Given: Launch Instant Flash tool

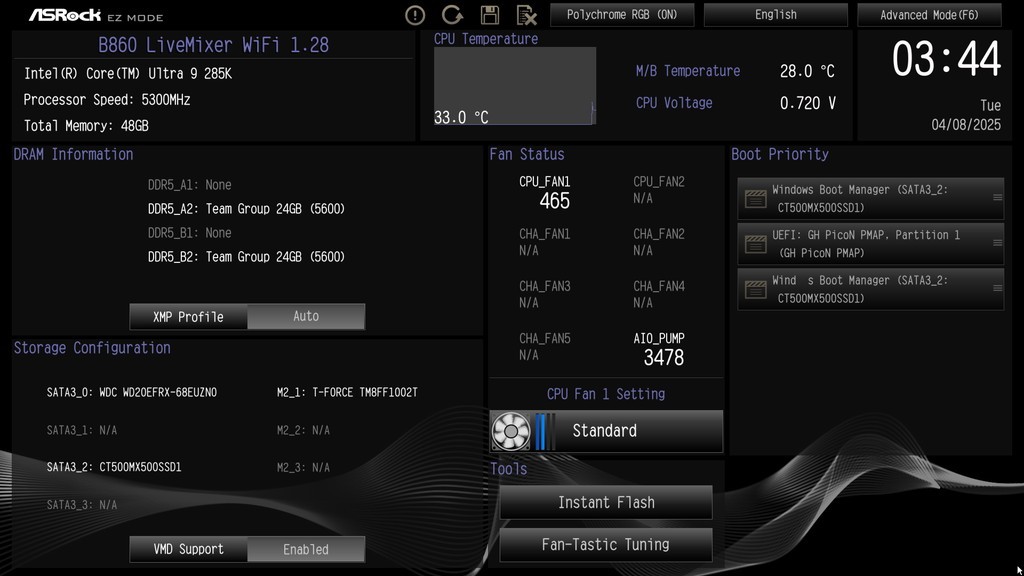Looking at the screenshot, I should (606, 502).
